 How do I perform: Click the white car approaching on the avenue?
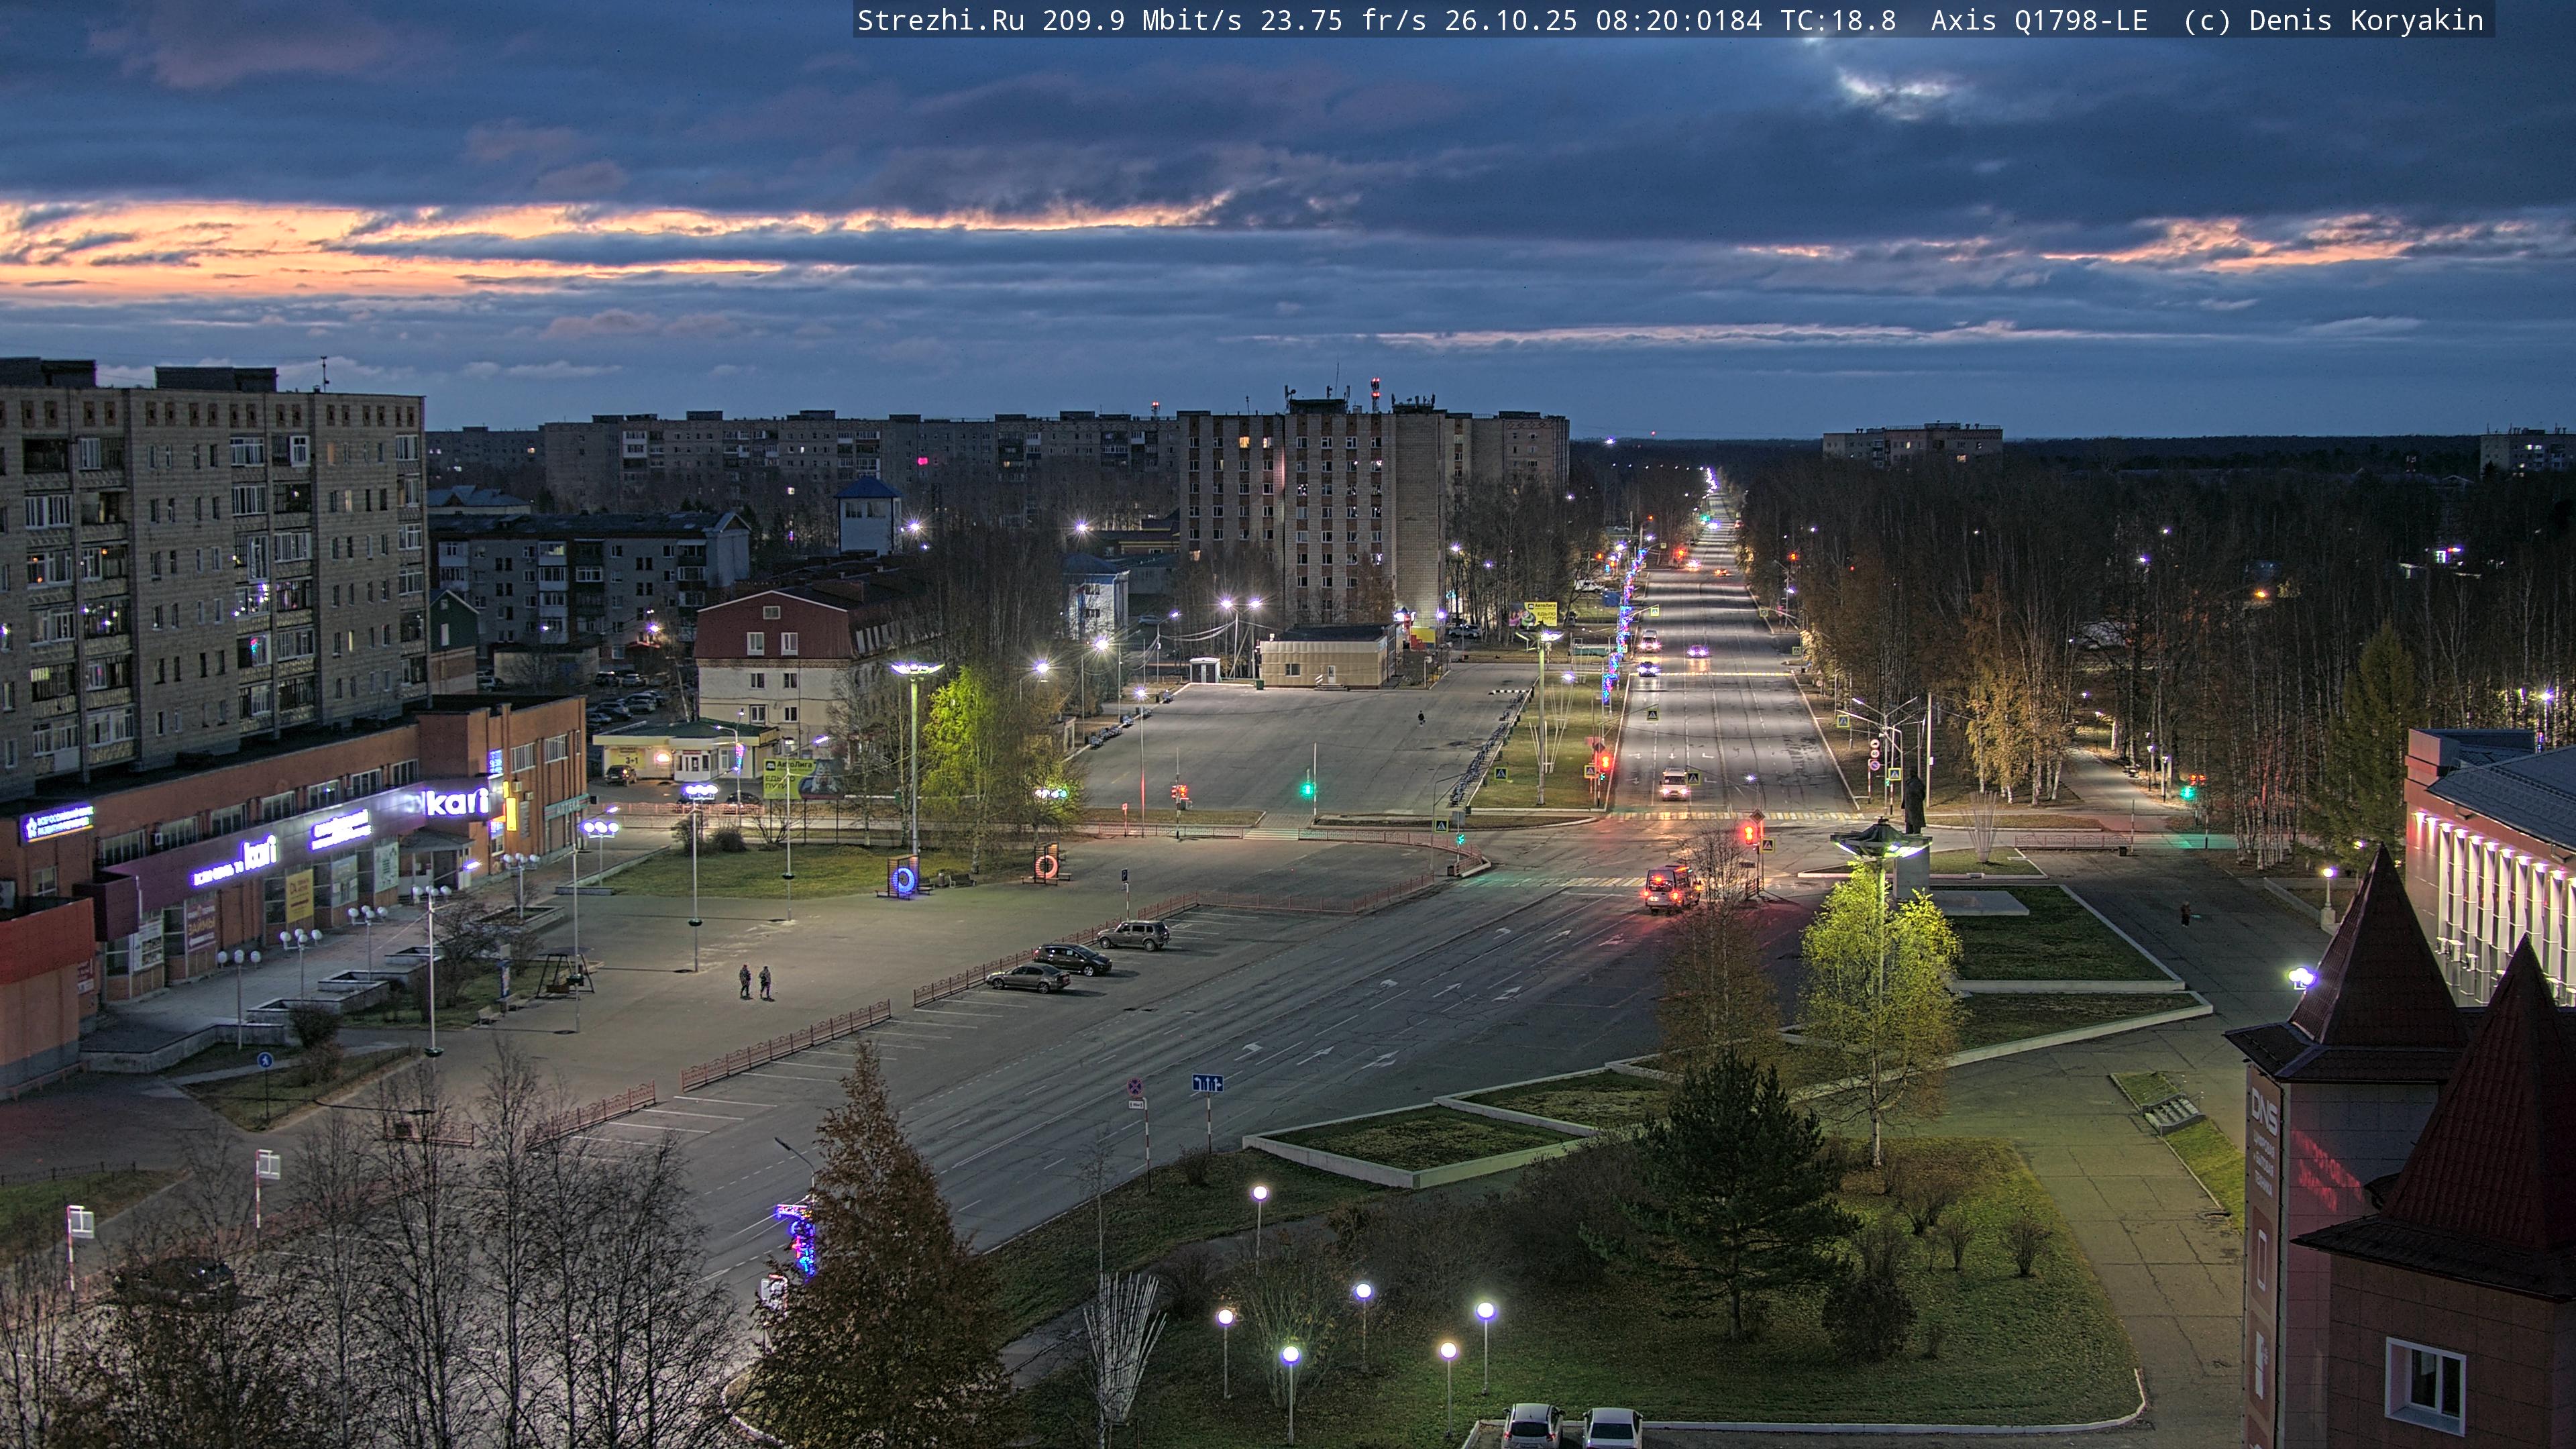click(x=1674, y=784)
